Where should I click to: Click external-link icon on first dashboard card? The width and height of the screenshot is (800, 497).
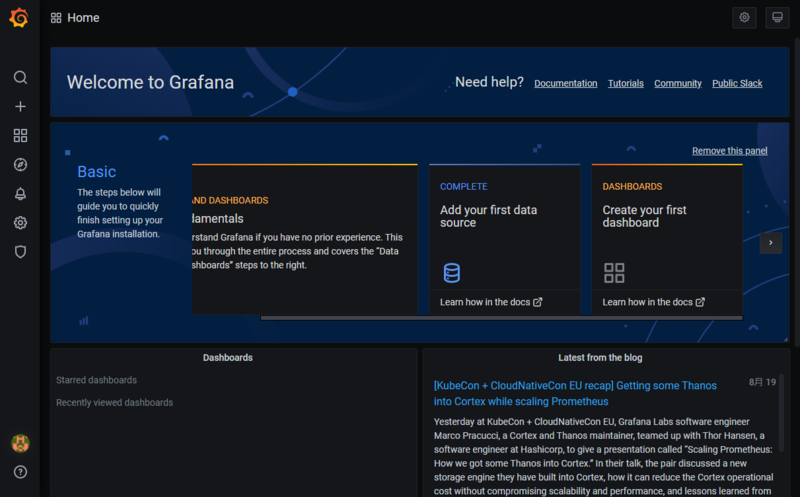(700, 302)
